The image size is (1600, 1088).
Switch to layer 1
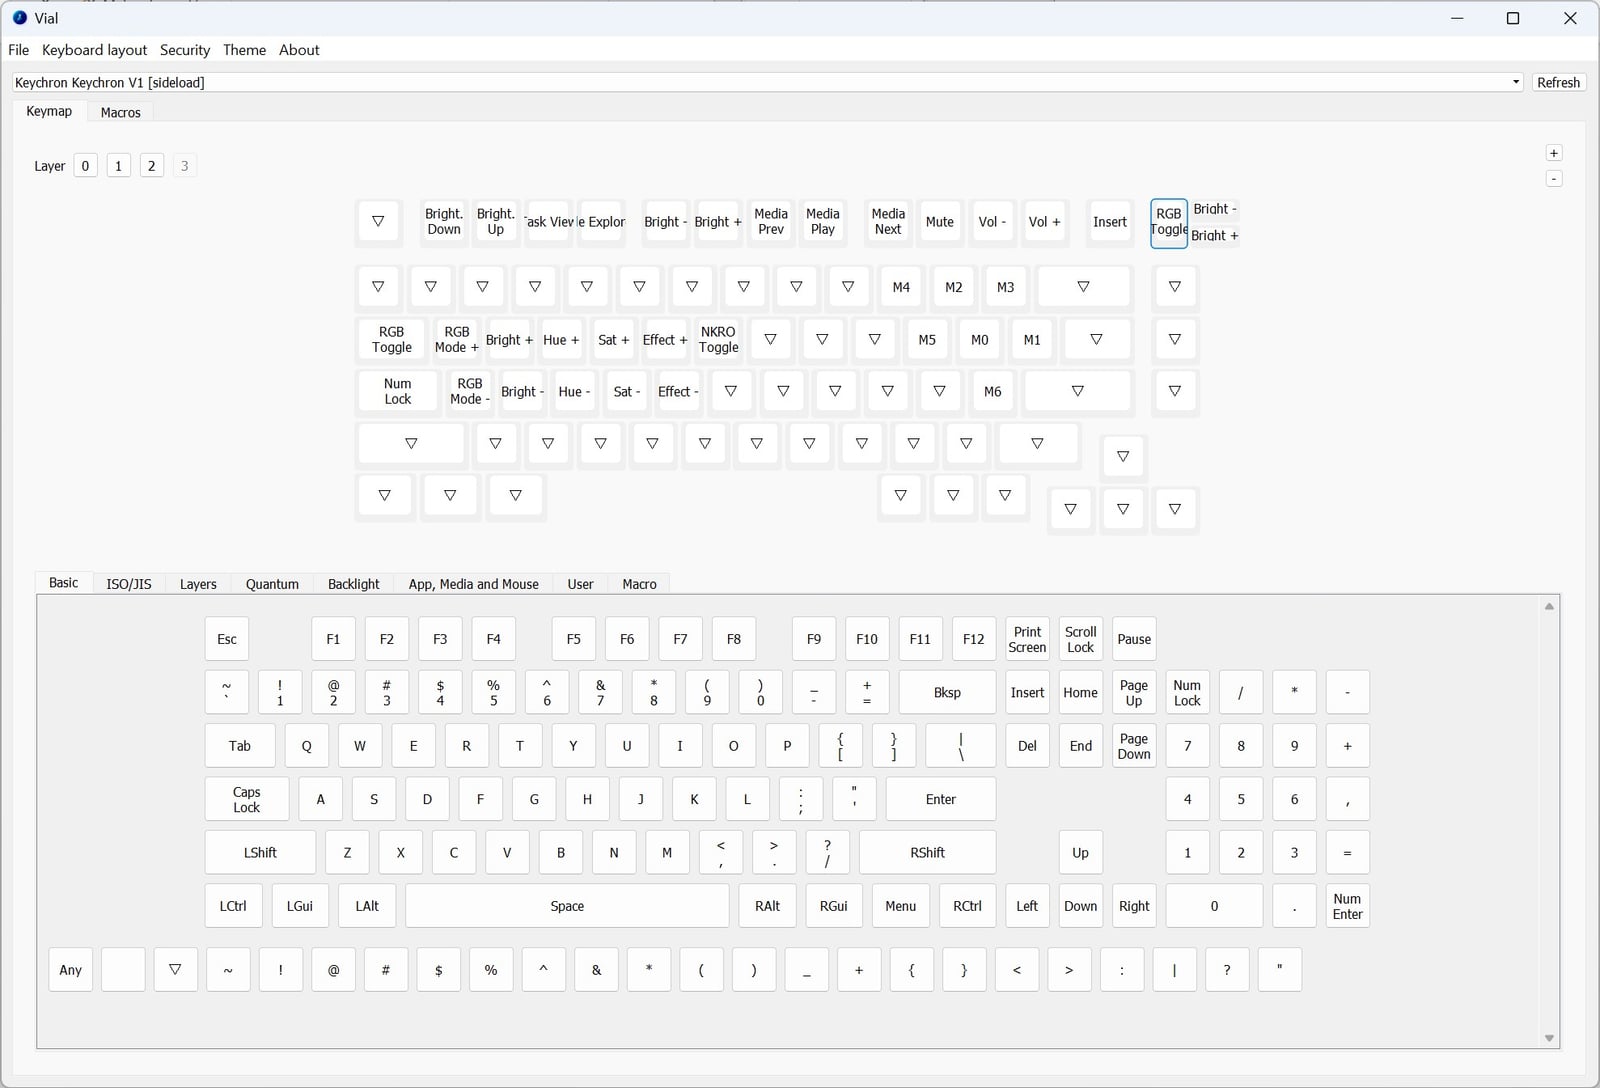point(118,166)
